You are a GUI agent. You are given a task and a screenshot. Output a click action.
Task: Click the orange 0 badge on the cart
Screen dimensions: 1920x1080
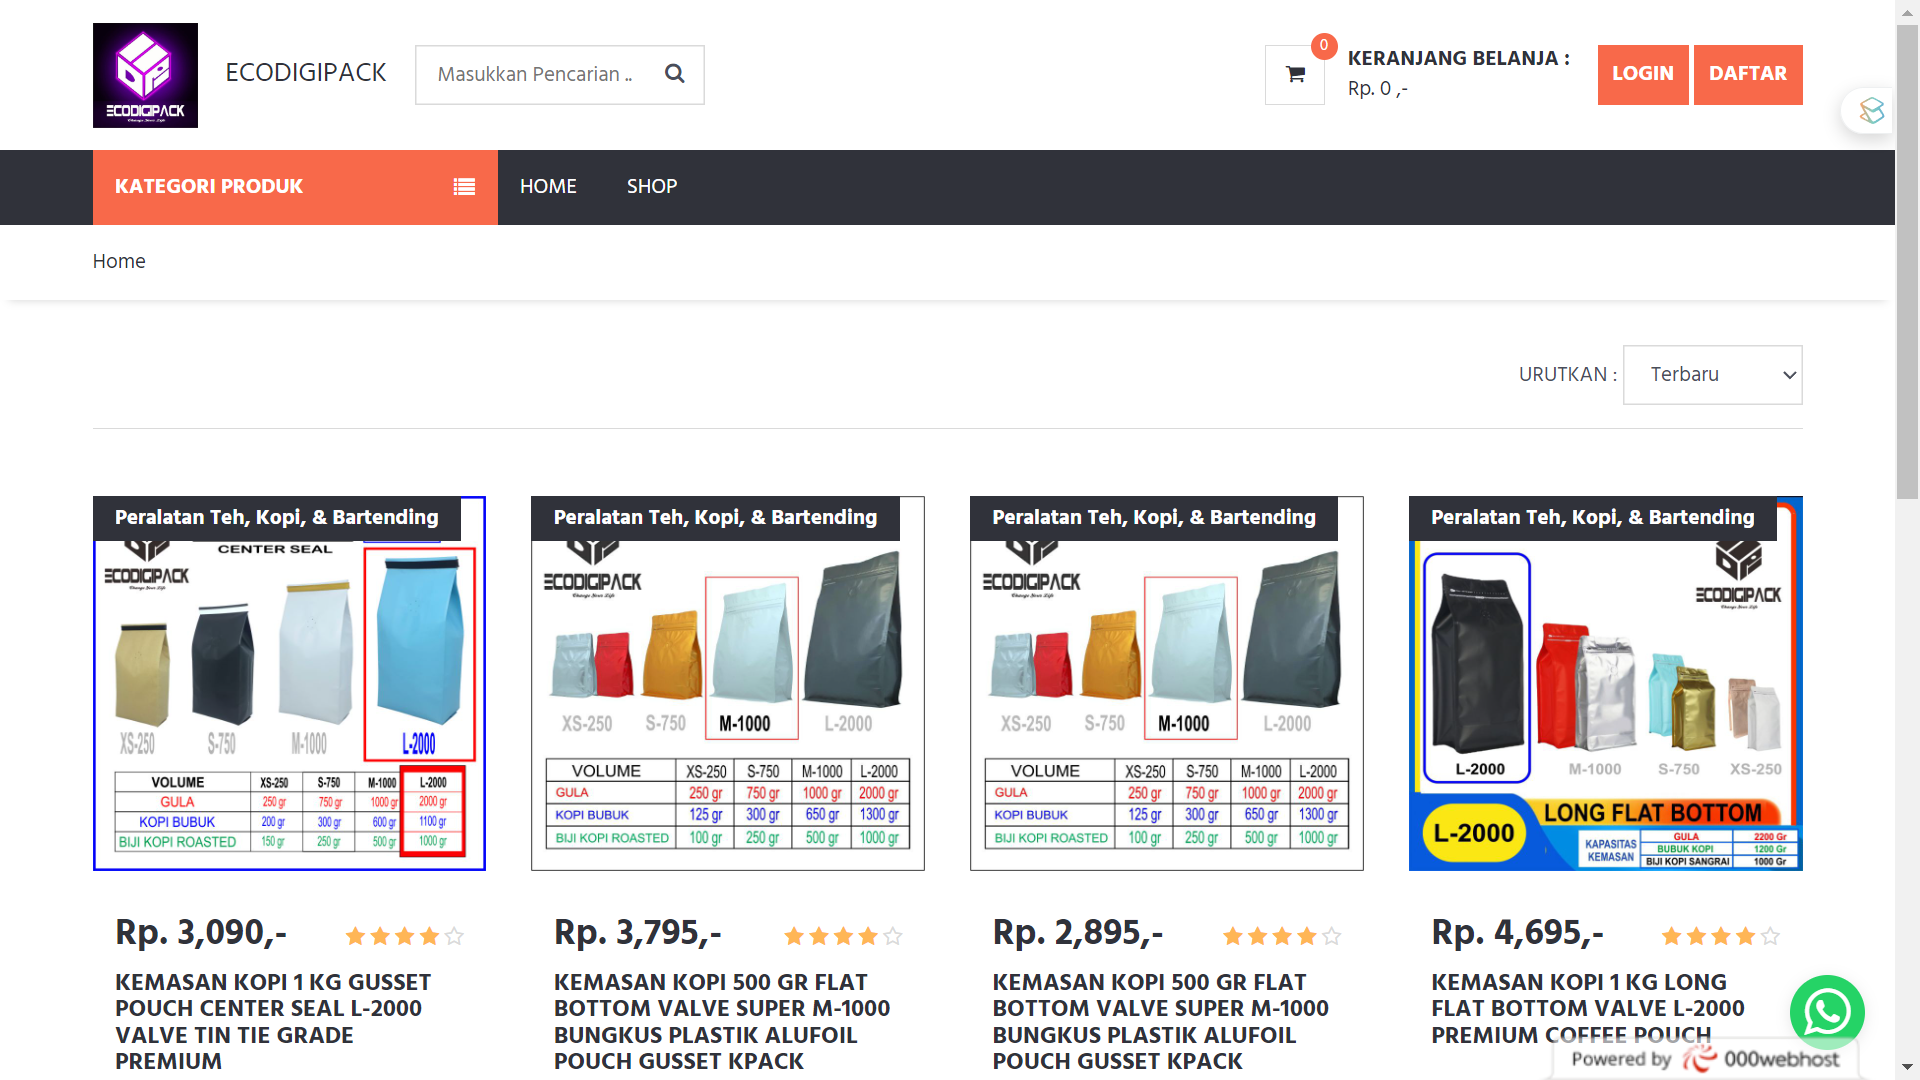point(1323,45)
